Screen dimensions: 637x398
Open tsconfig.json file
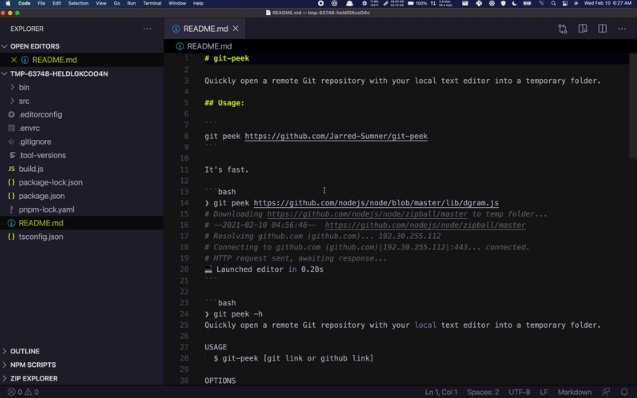(81, 236)
